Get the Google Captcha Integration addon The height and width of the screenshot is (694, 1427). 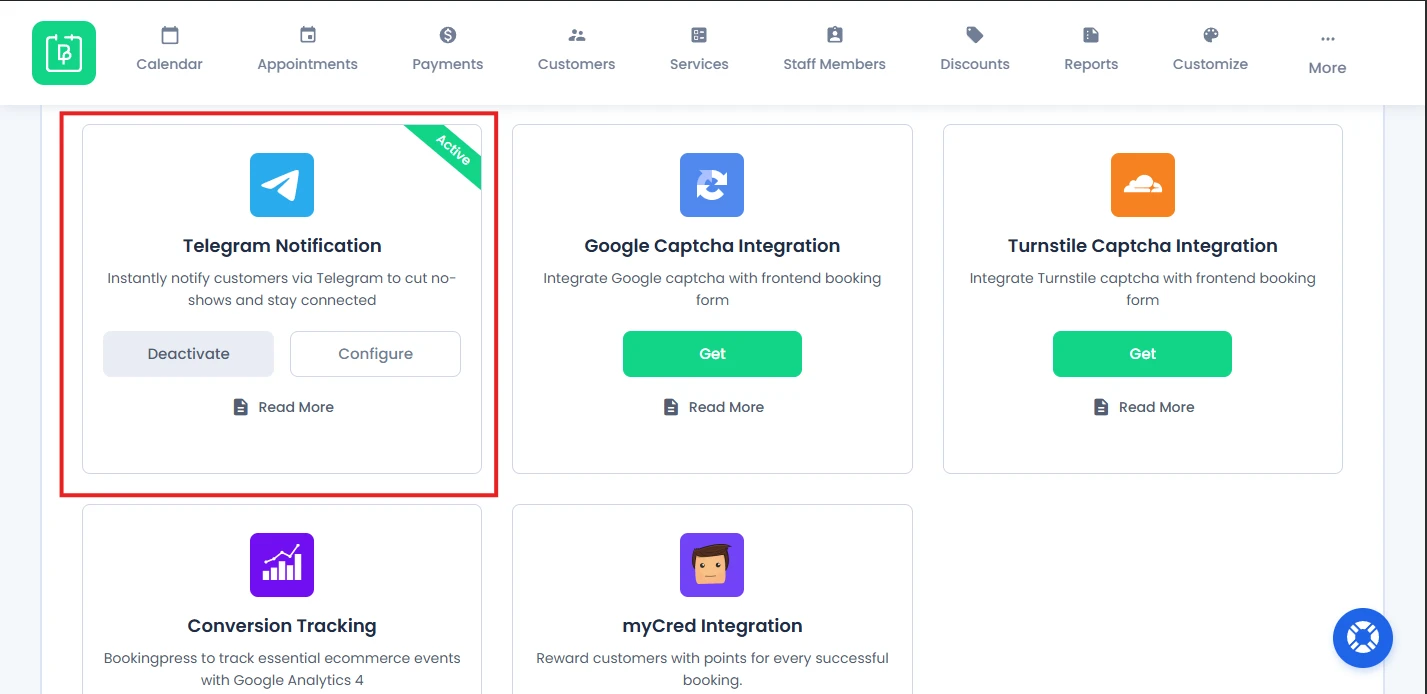[712, 354]
